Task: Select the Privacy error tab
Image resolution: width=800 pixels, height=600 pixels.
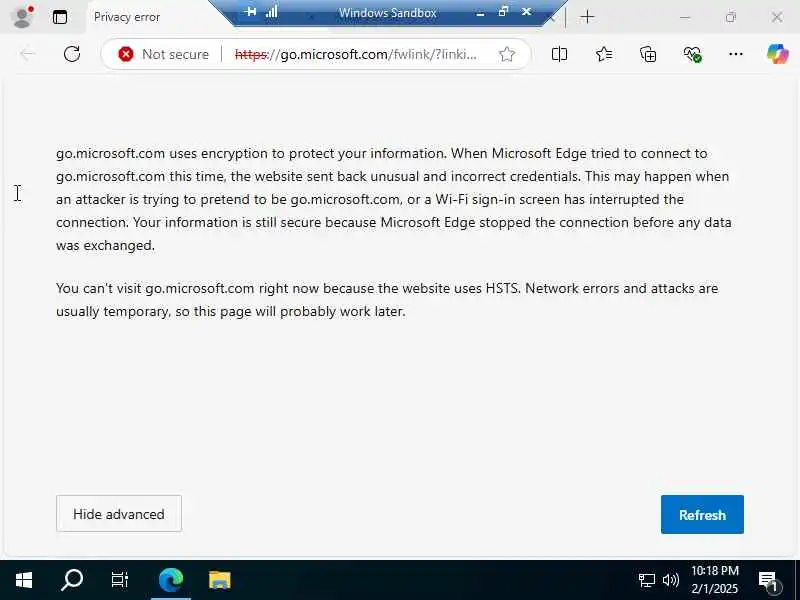Action: click(127, 17)
